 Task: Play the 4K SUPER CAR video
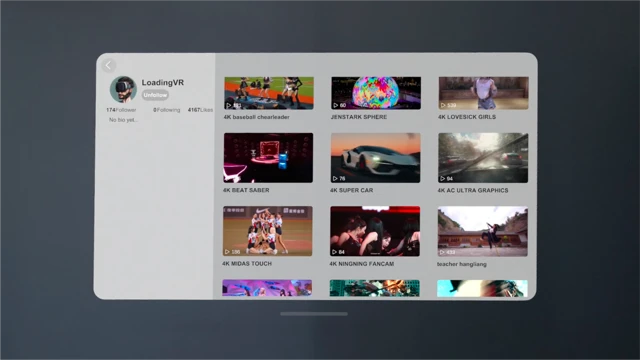376,158
